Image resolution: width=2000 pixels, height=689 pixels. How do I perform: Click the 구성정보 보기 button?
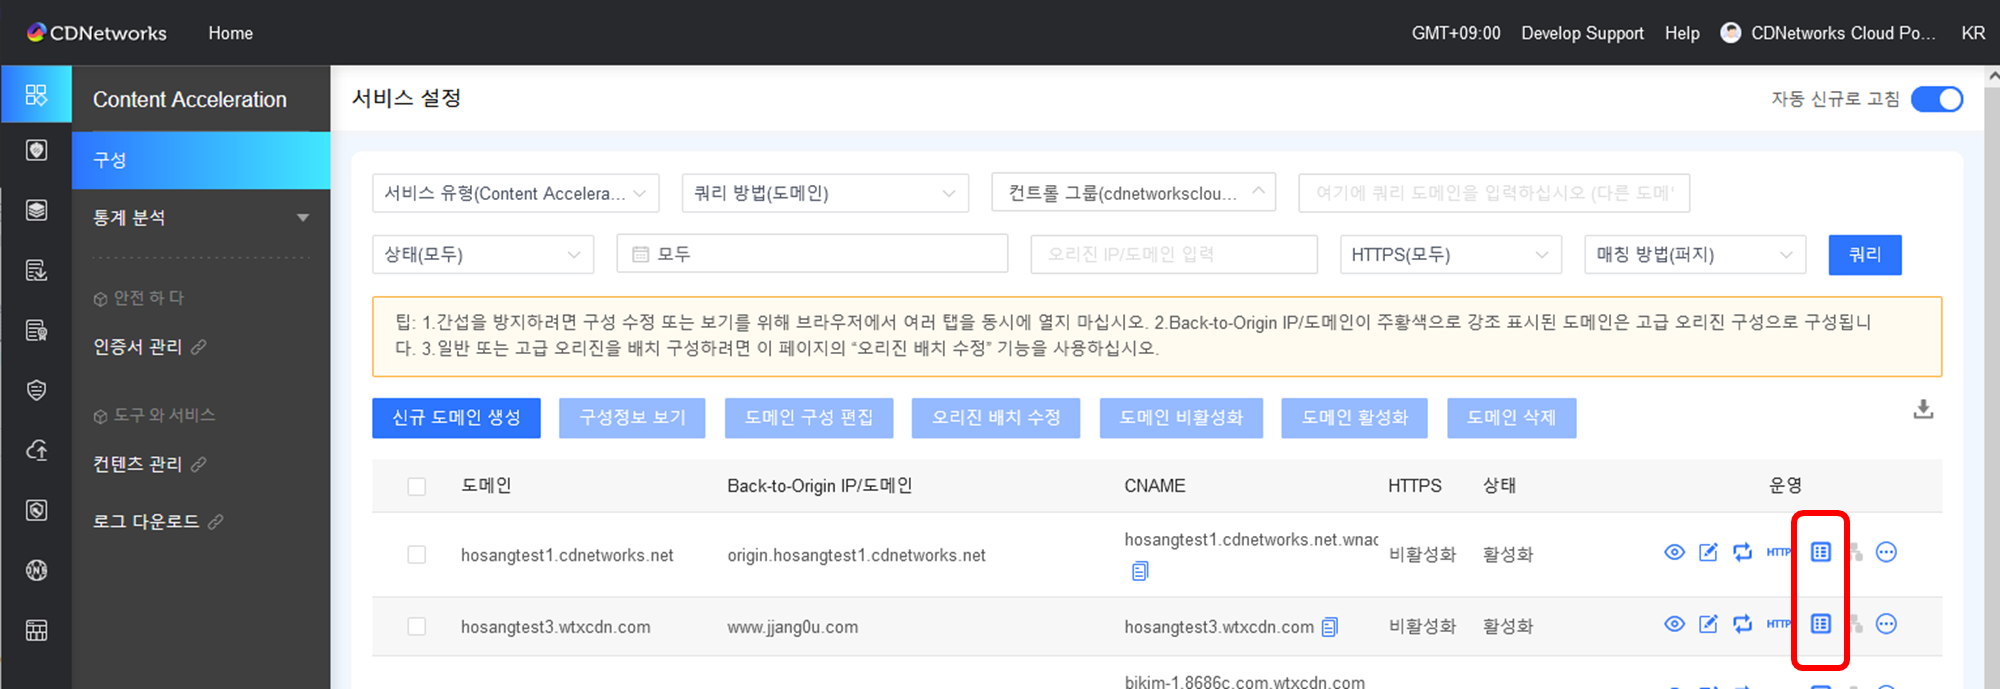(633, 418)
